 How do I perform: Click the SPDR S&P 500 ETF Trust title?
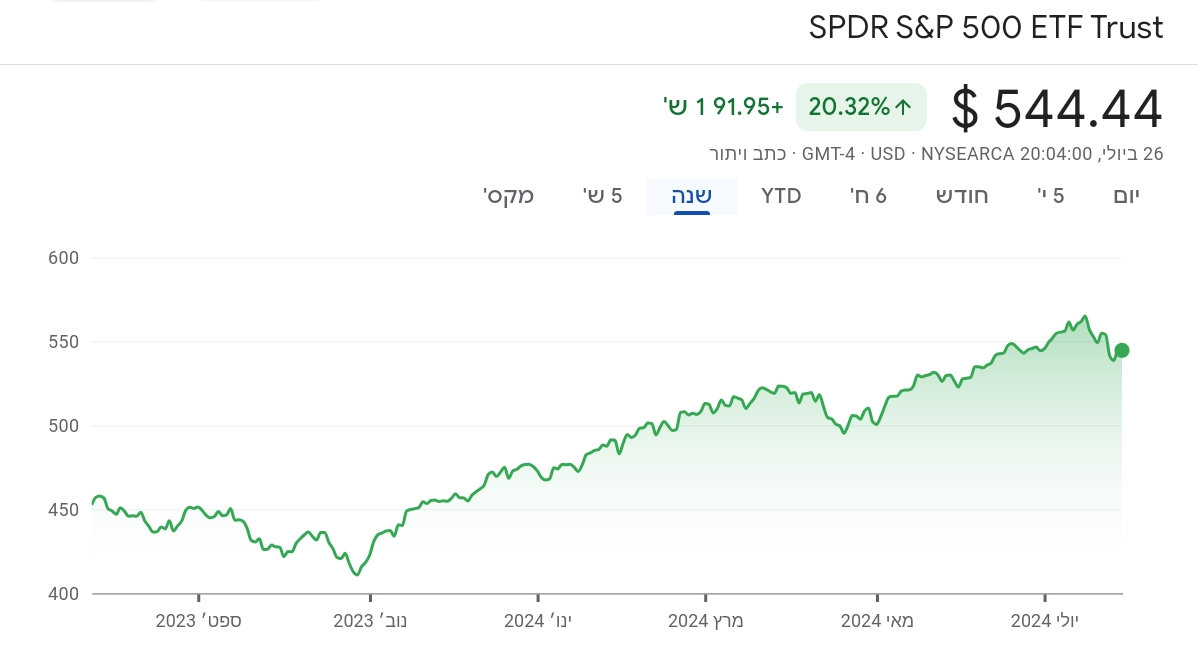click(x=986, y=28)
